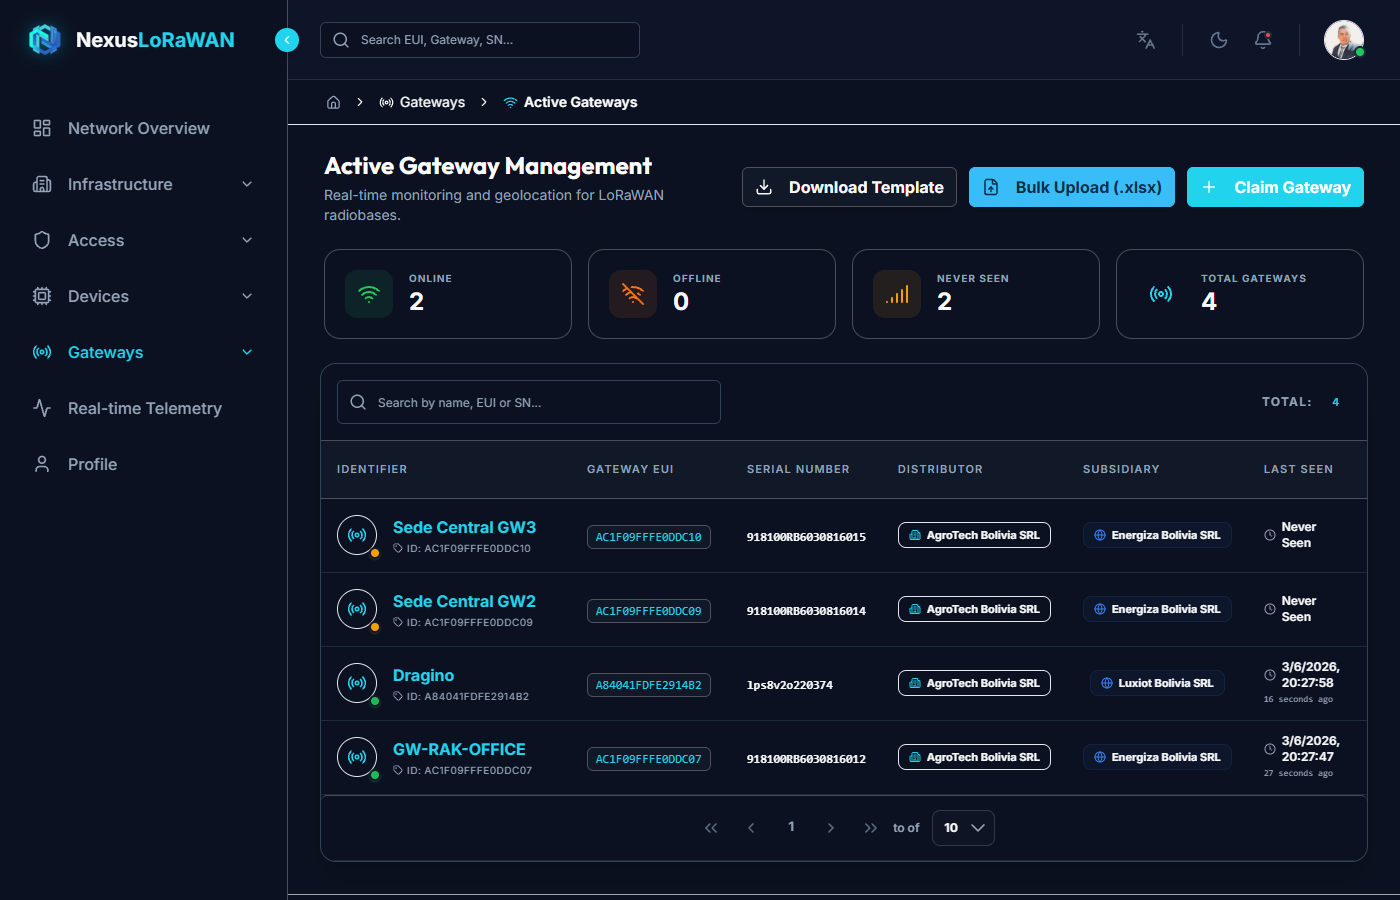
Task: Toggle dark mode moon icon
Action: [x=1219, y=40]
